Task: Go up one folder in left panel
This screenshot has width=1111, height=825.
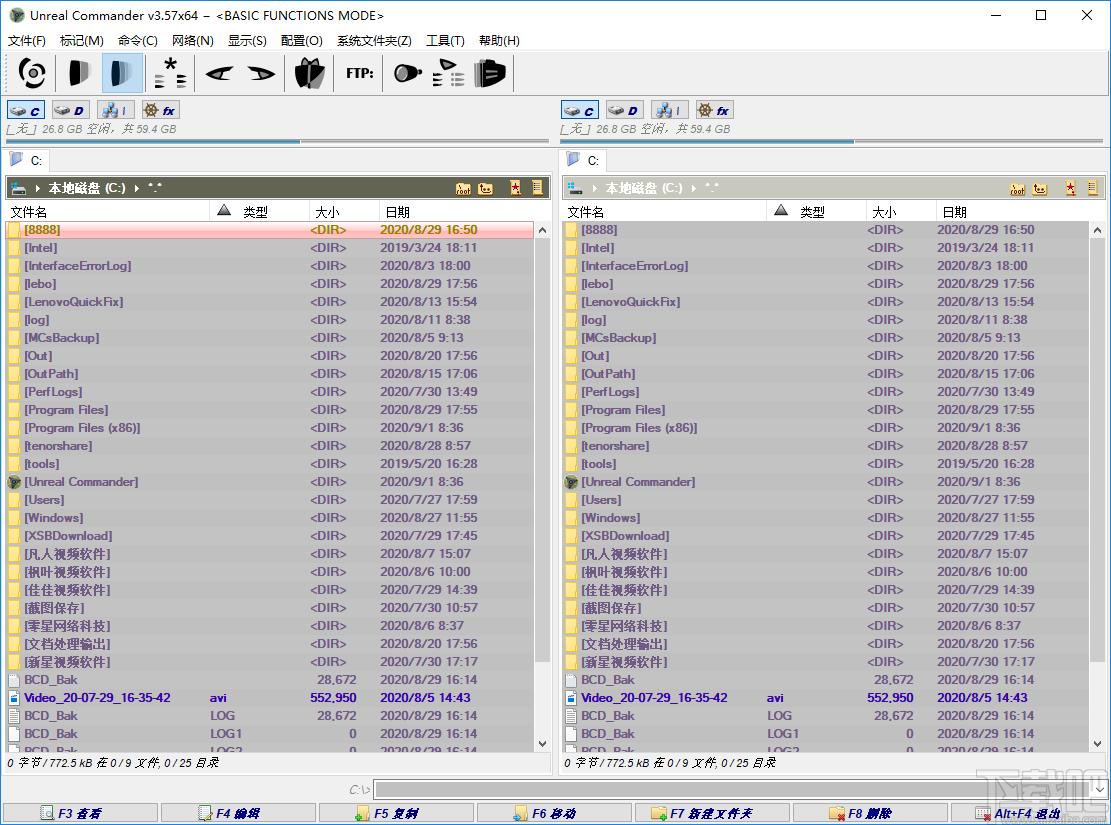Action: (x=485, y=189)
